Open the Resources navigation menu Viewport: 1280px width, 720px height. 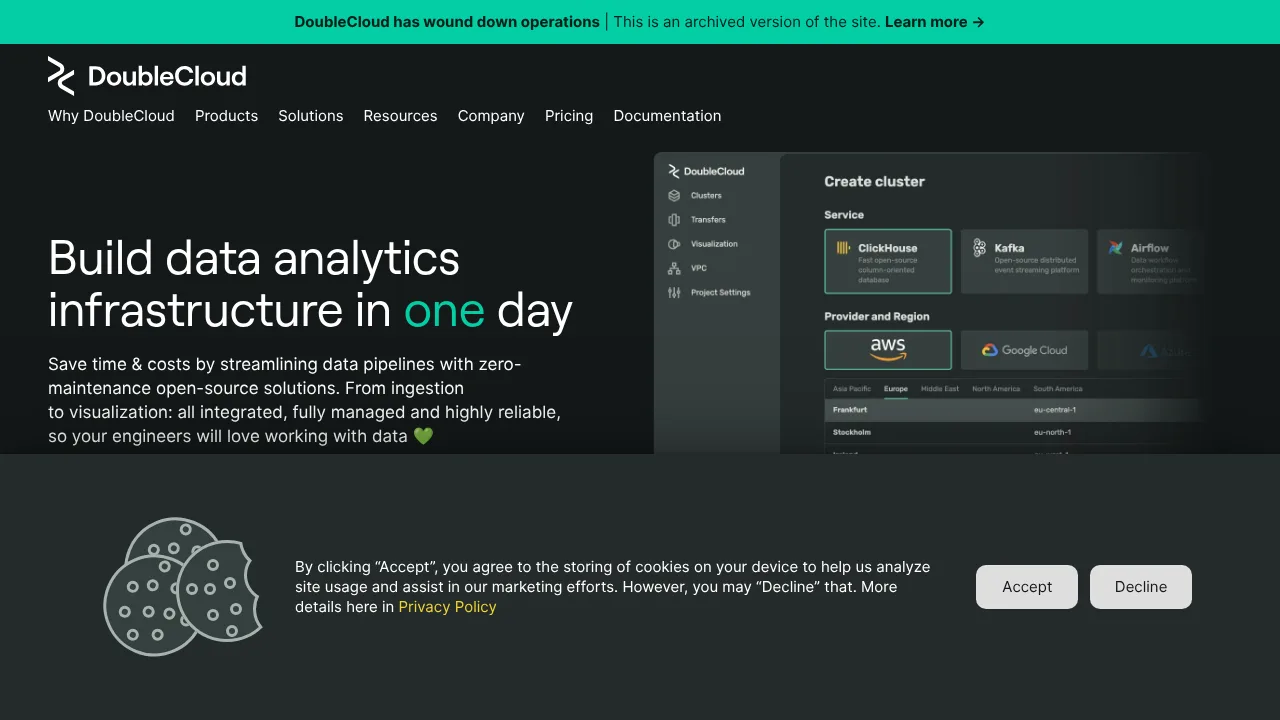click(400, 116)
